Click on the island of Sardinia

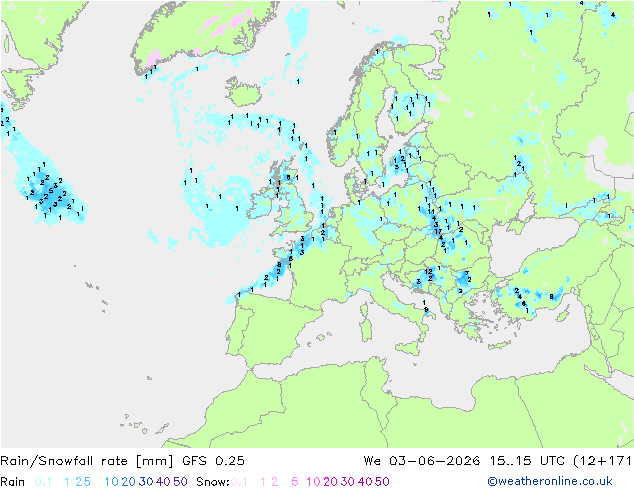[366, 327]
